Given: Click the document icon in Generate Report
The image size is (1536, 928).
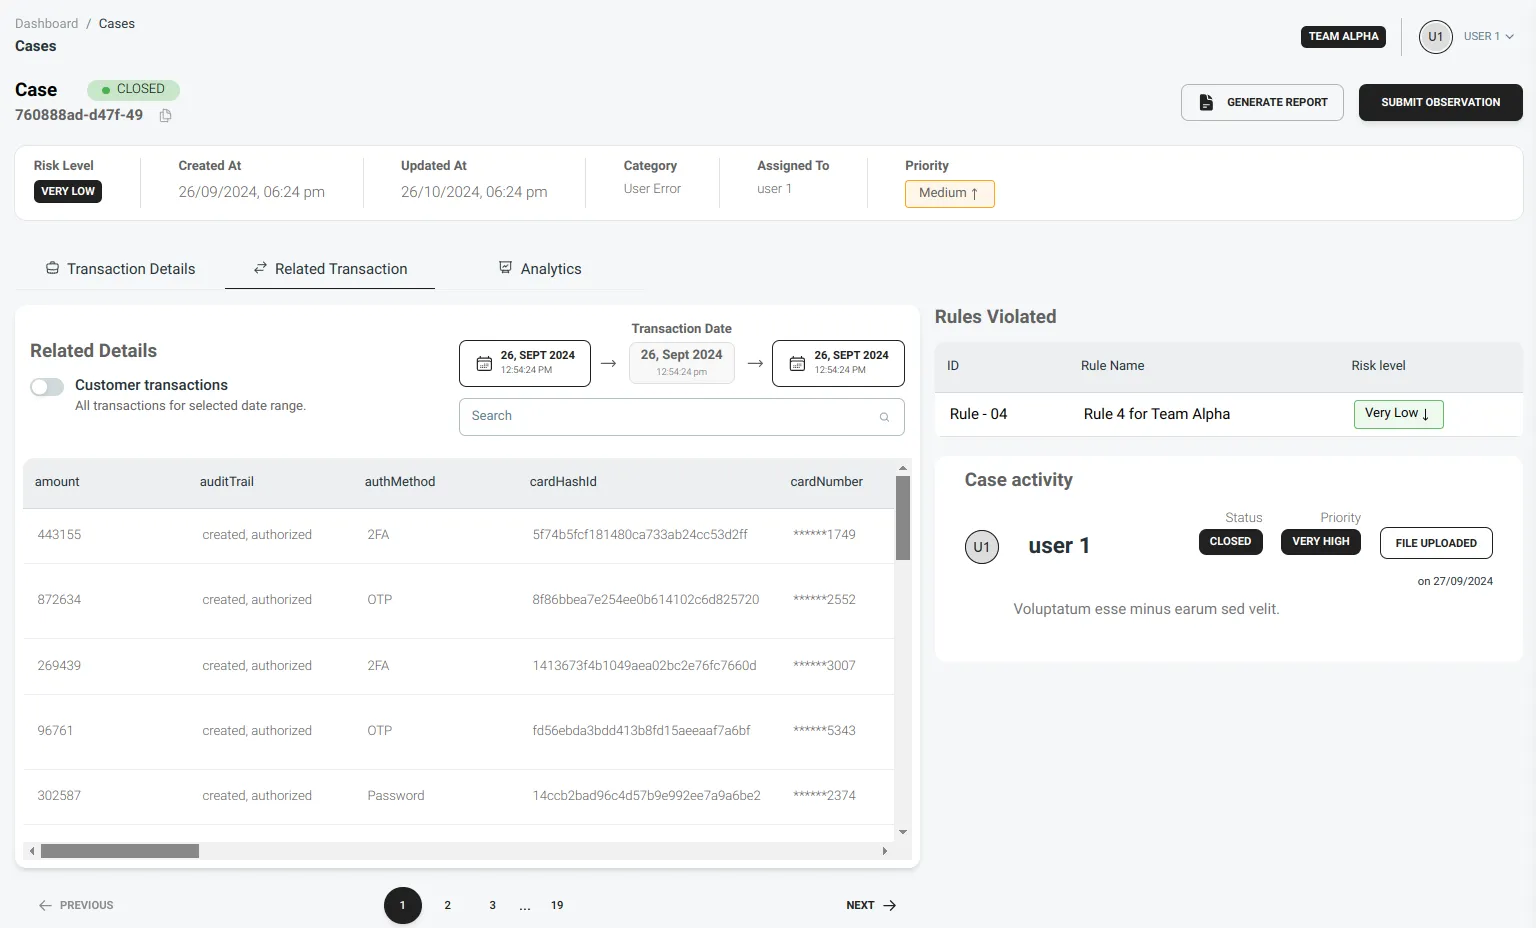Looking at the screenshot, I should (1206, 103).
